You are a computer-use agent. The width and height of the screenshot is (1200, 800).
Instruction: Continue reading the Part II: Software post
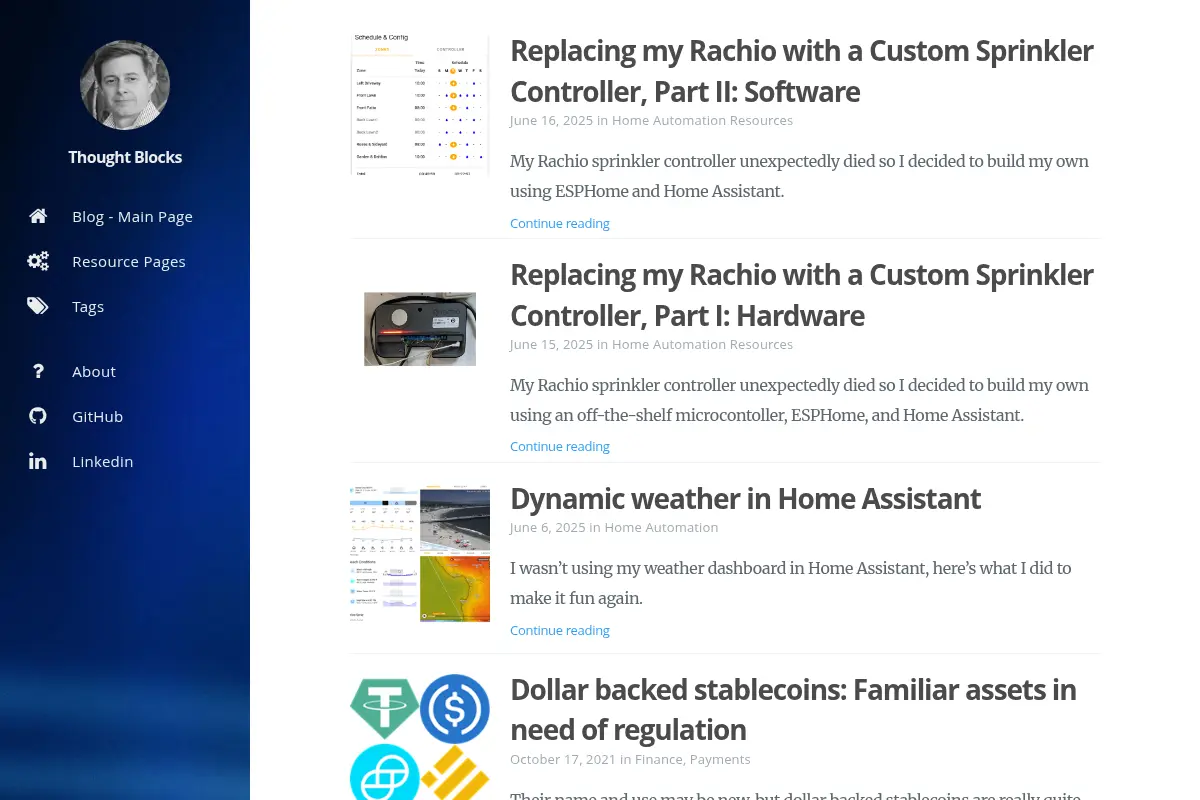click(560, 223)
